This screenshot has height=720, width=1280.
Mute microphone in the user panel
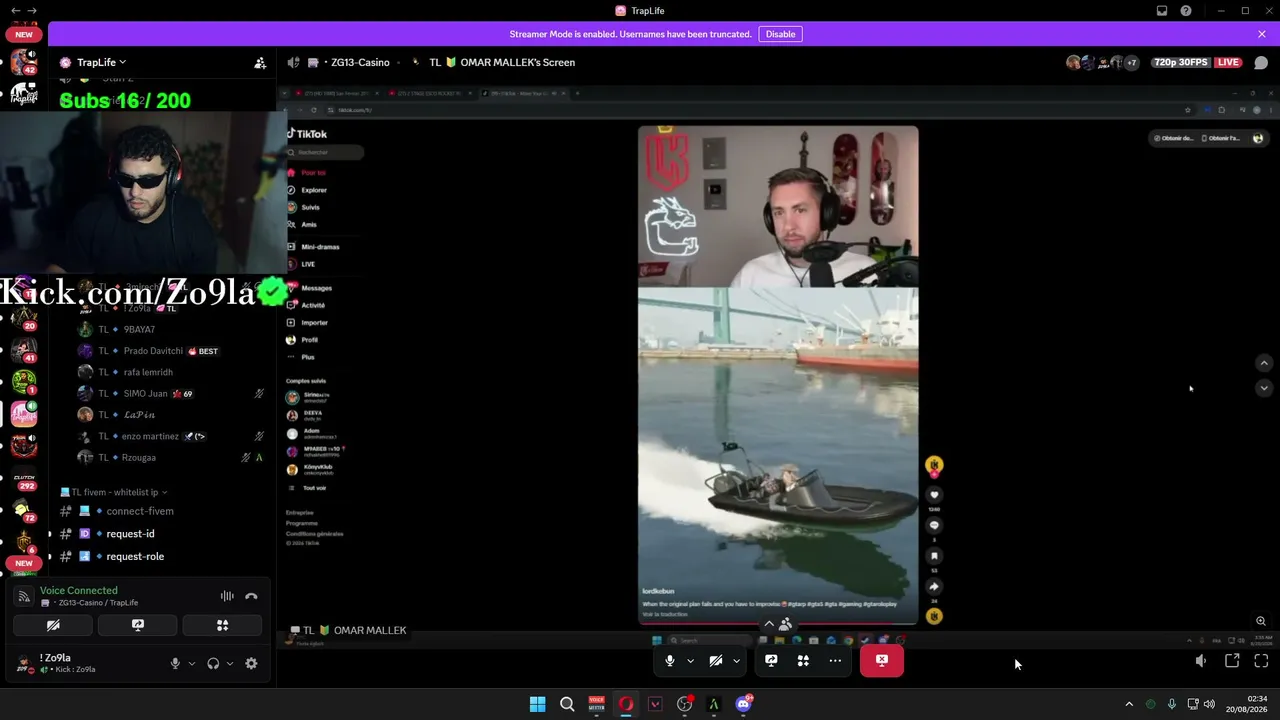click(x=175, y=663)
